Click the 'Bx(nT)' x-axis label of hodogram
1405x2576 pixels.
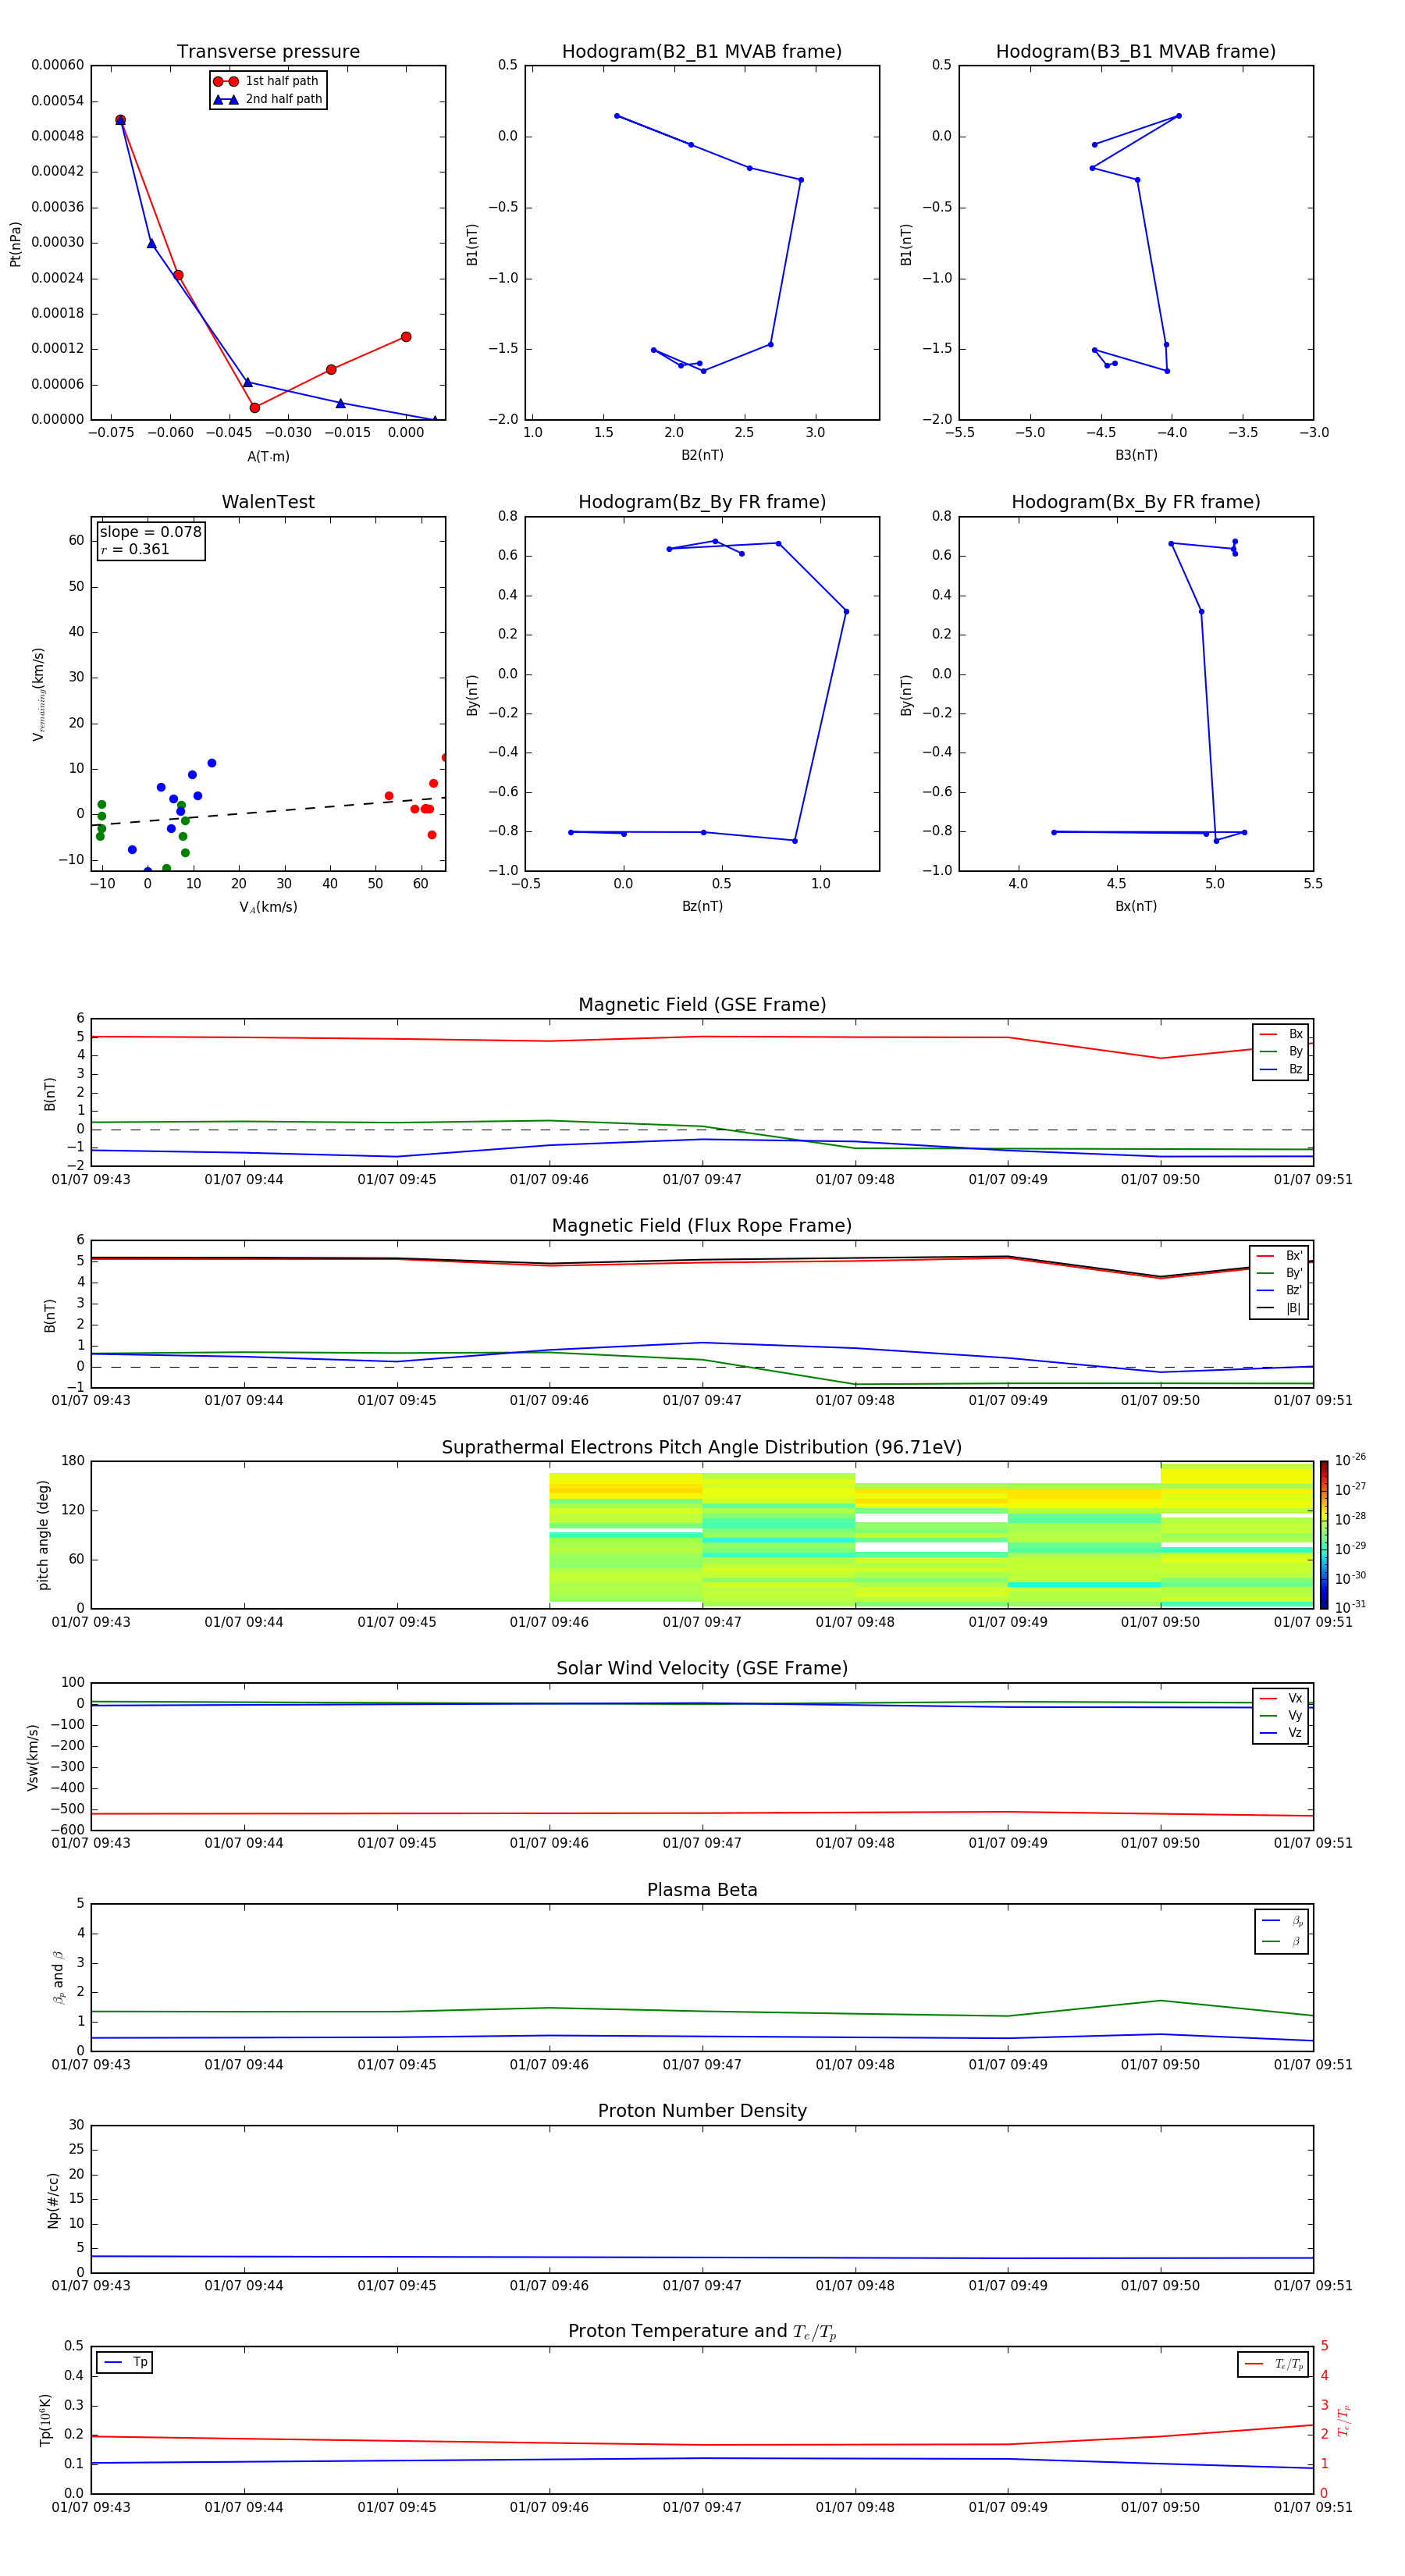click(1136, 906)
